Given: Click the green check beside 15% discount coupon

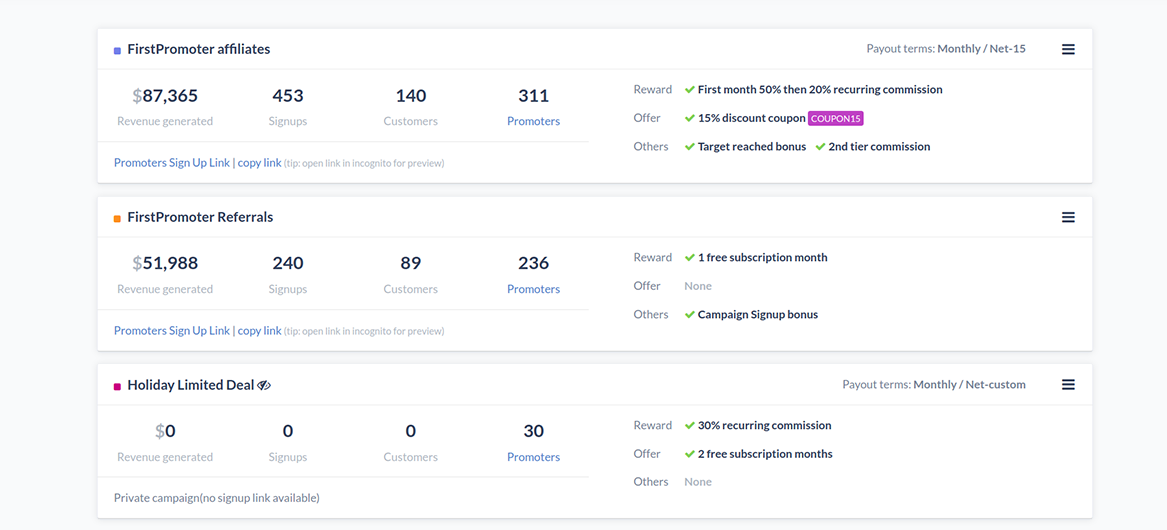Looking at the screenshot, I should click(689, 118).
